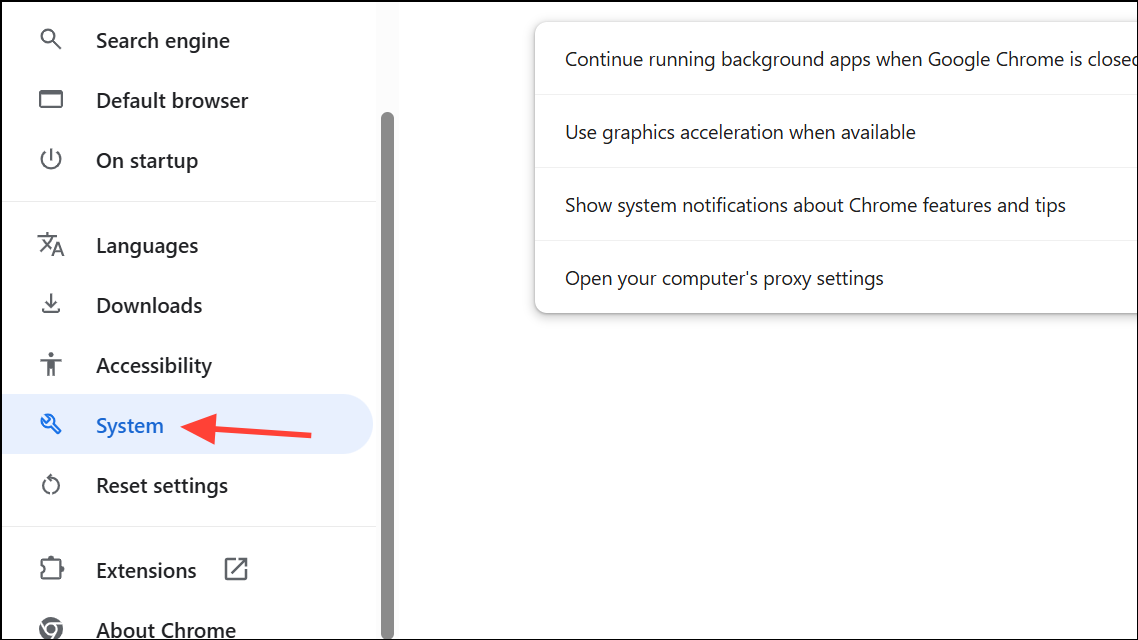Open the Search engine settings section
The width and height of the screenshot is (1138, 640).
coord(162,41)
